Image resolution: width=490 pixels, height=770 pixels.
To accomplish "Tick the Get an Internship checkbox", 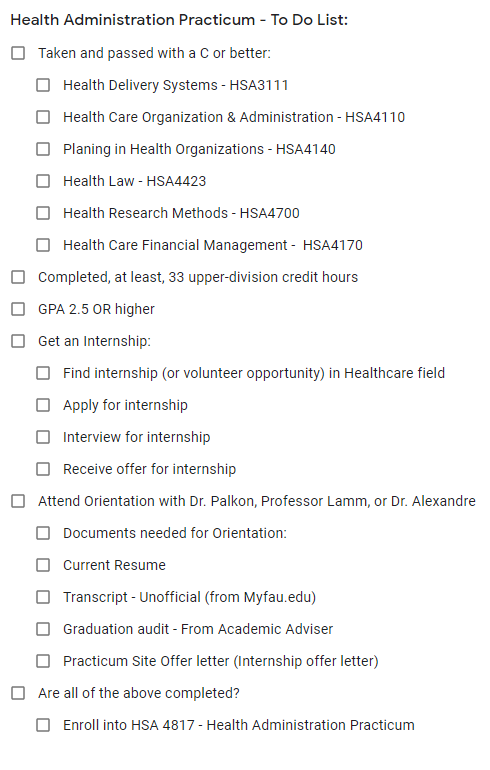I will pos(18,341).
